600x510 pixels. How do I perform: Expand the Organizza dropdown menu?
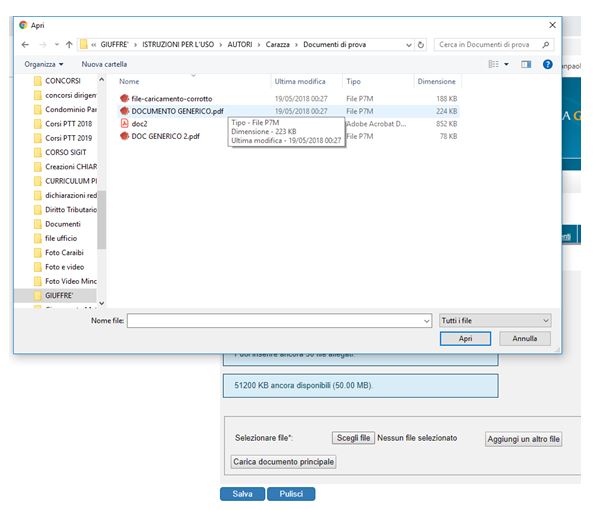47,64
